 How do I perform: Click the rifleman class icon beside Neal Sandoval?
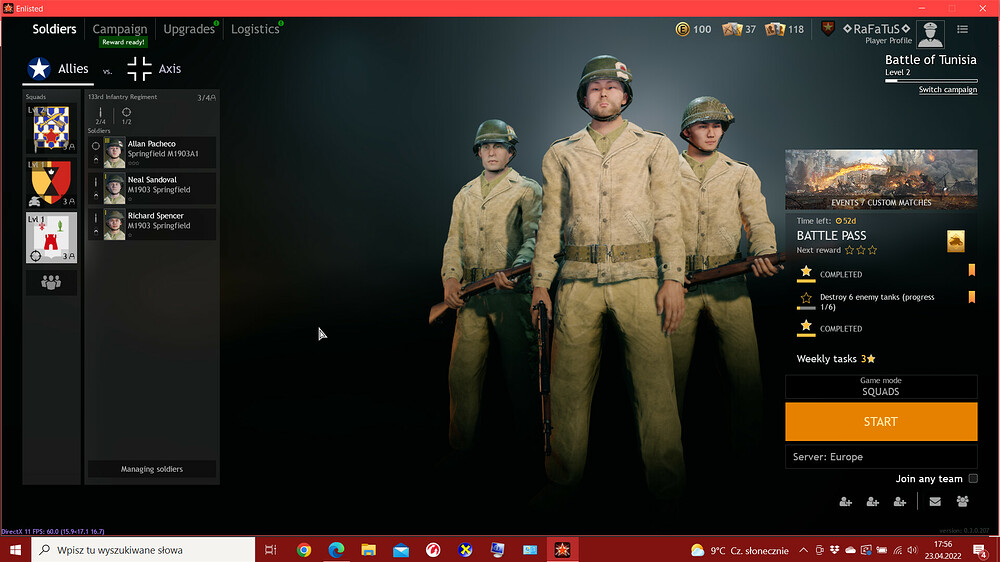click(x=96, y=182)
